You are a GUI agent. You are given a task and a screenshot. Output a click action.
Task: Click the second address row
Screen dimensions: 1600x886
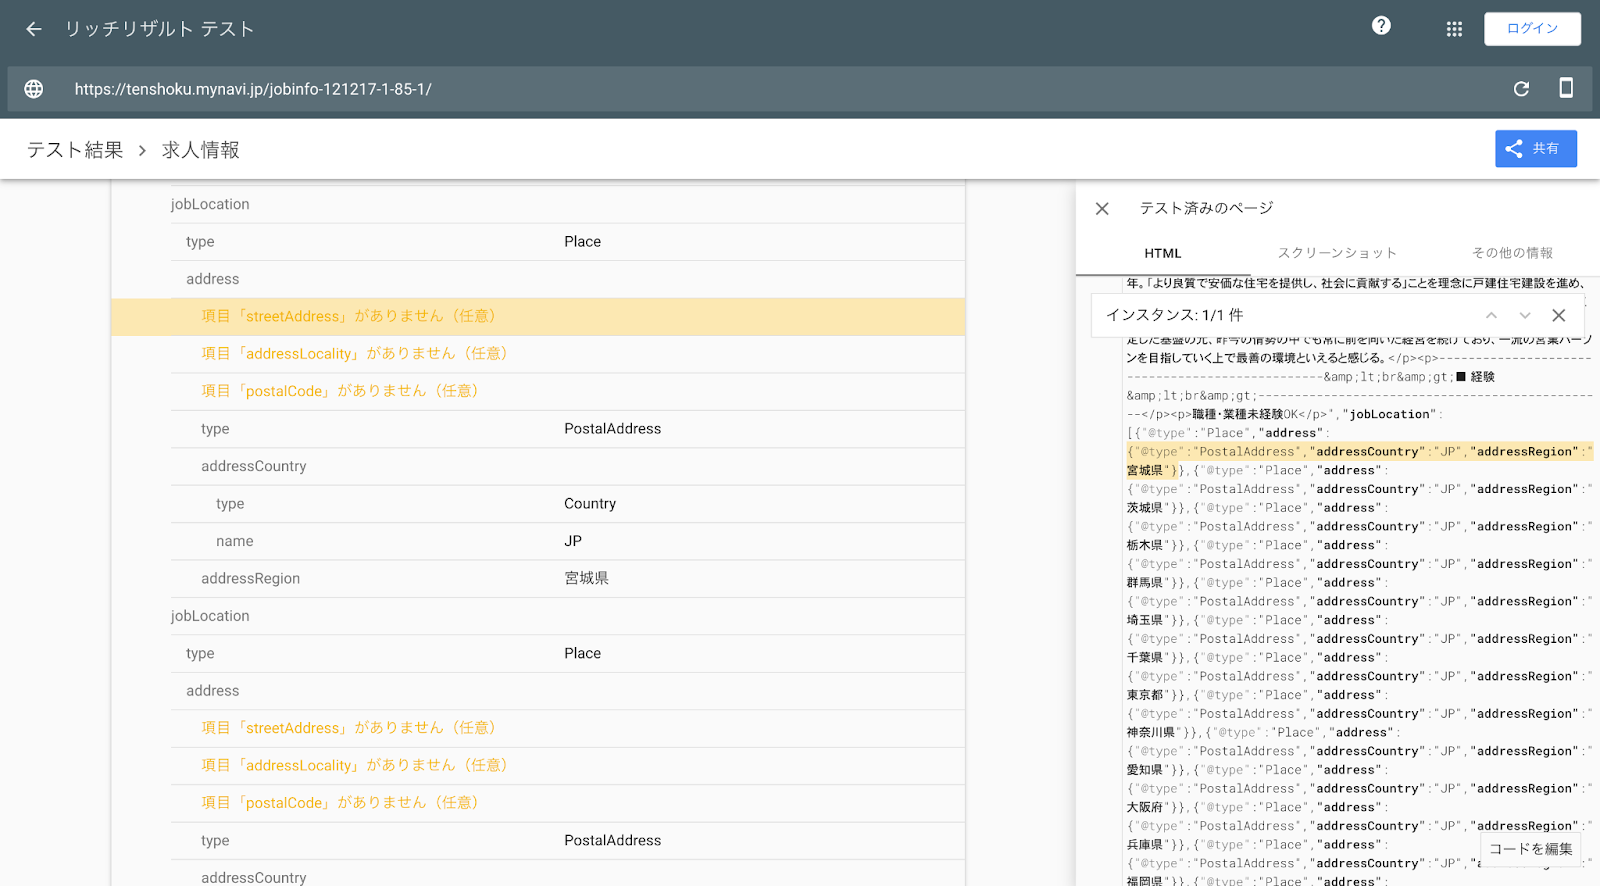(x=568, y=691)
